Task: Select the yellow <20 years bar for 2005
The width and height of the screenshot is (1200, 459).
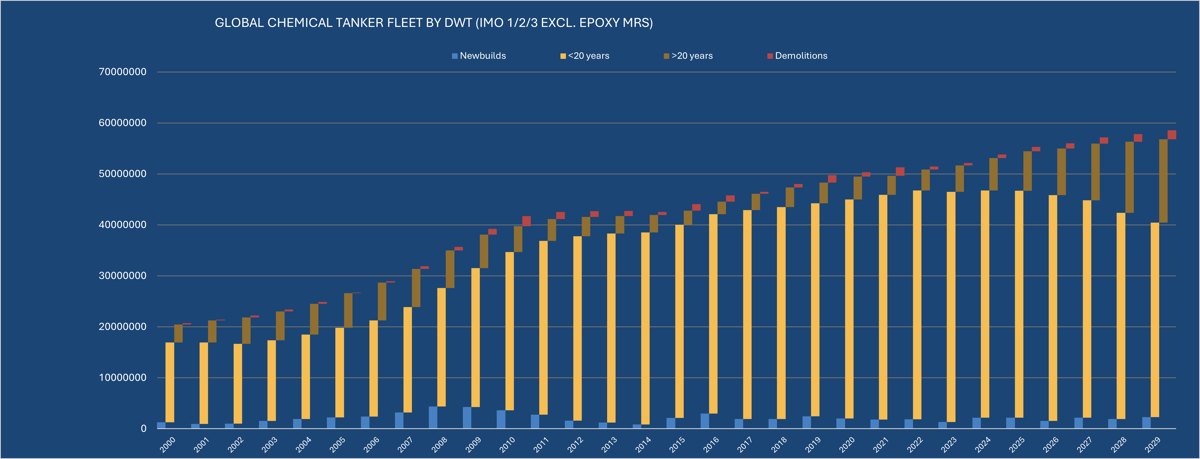Action: tap(340, 373)
